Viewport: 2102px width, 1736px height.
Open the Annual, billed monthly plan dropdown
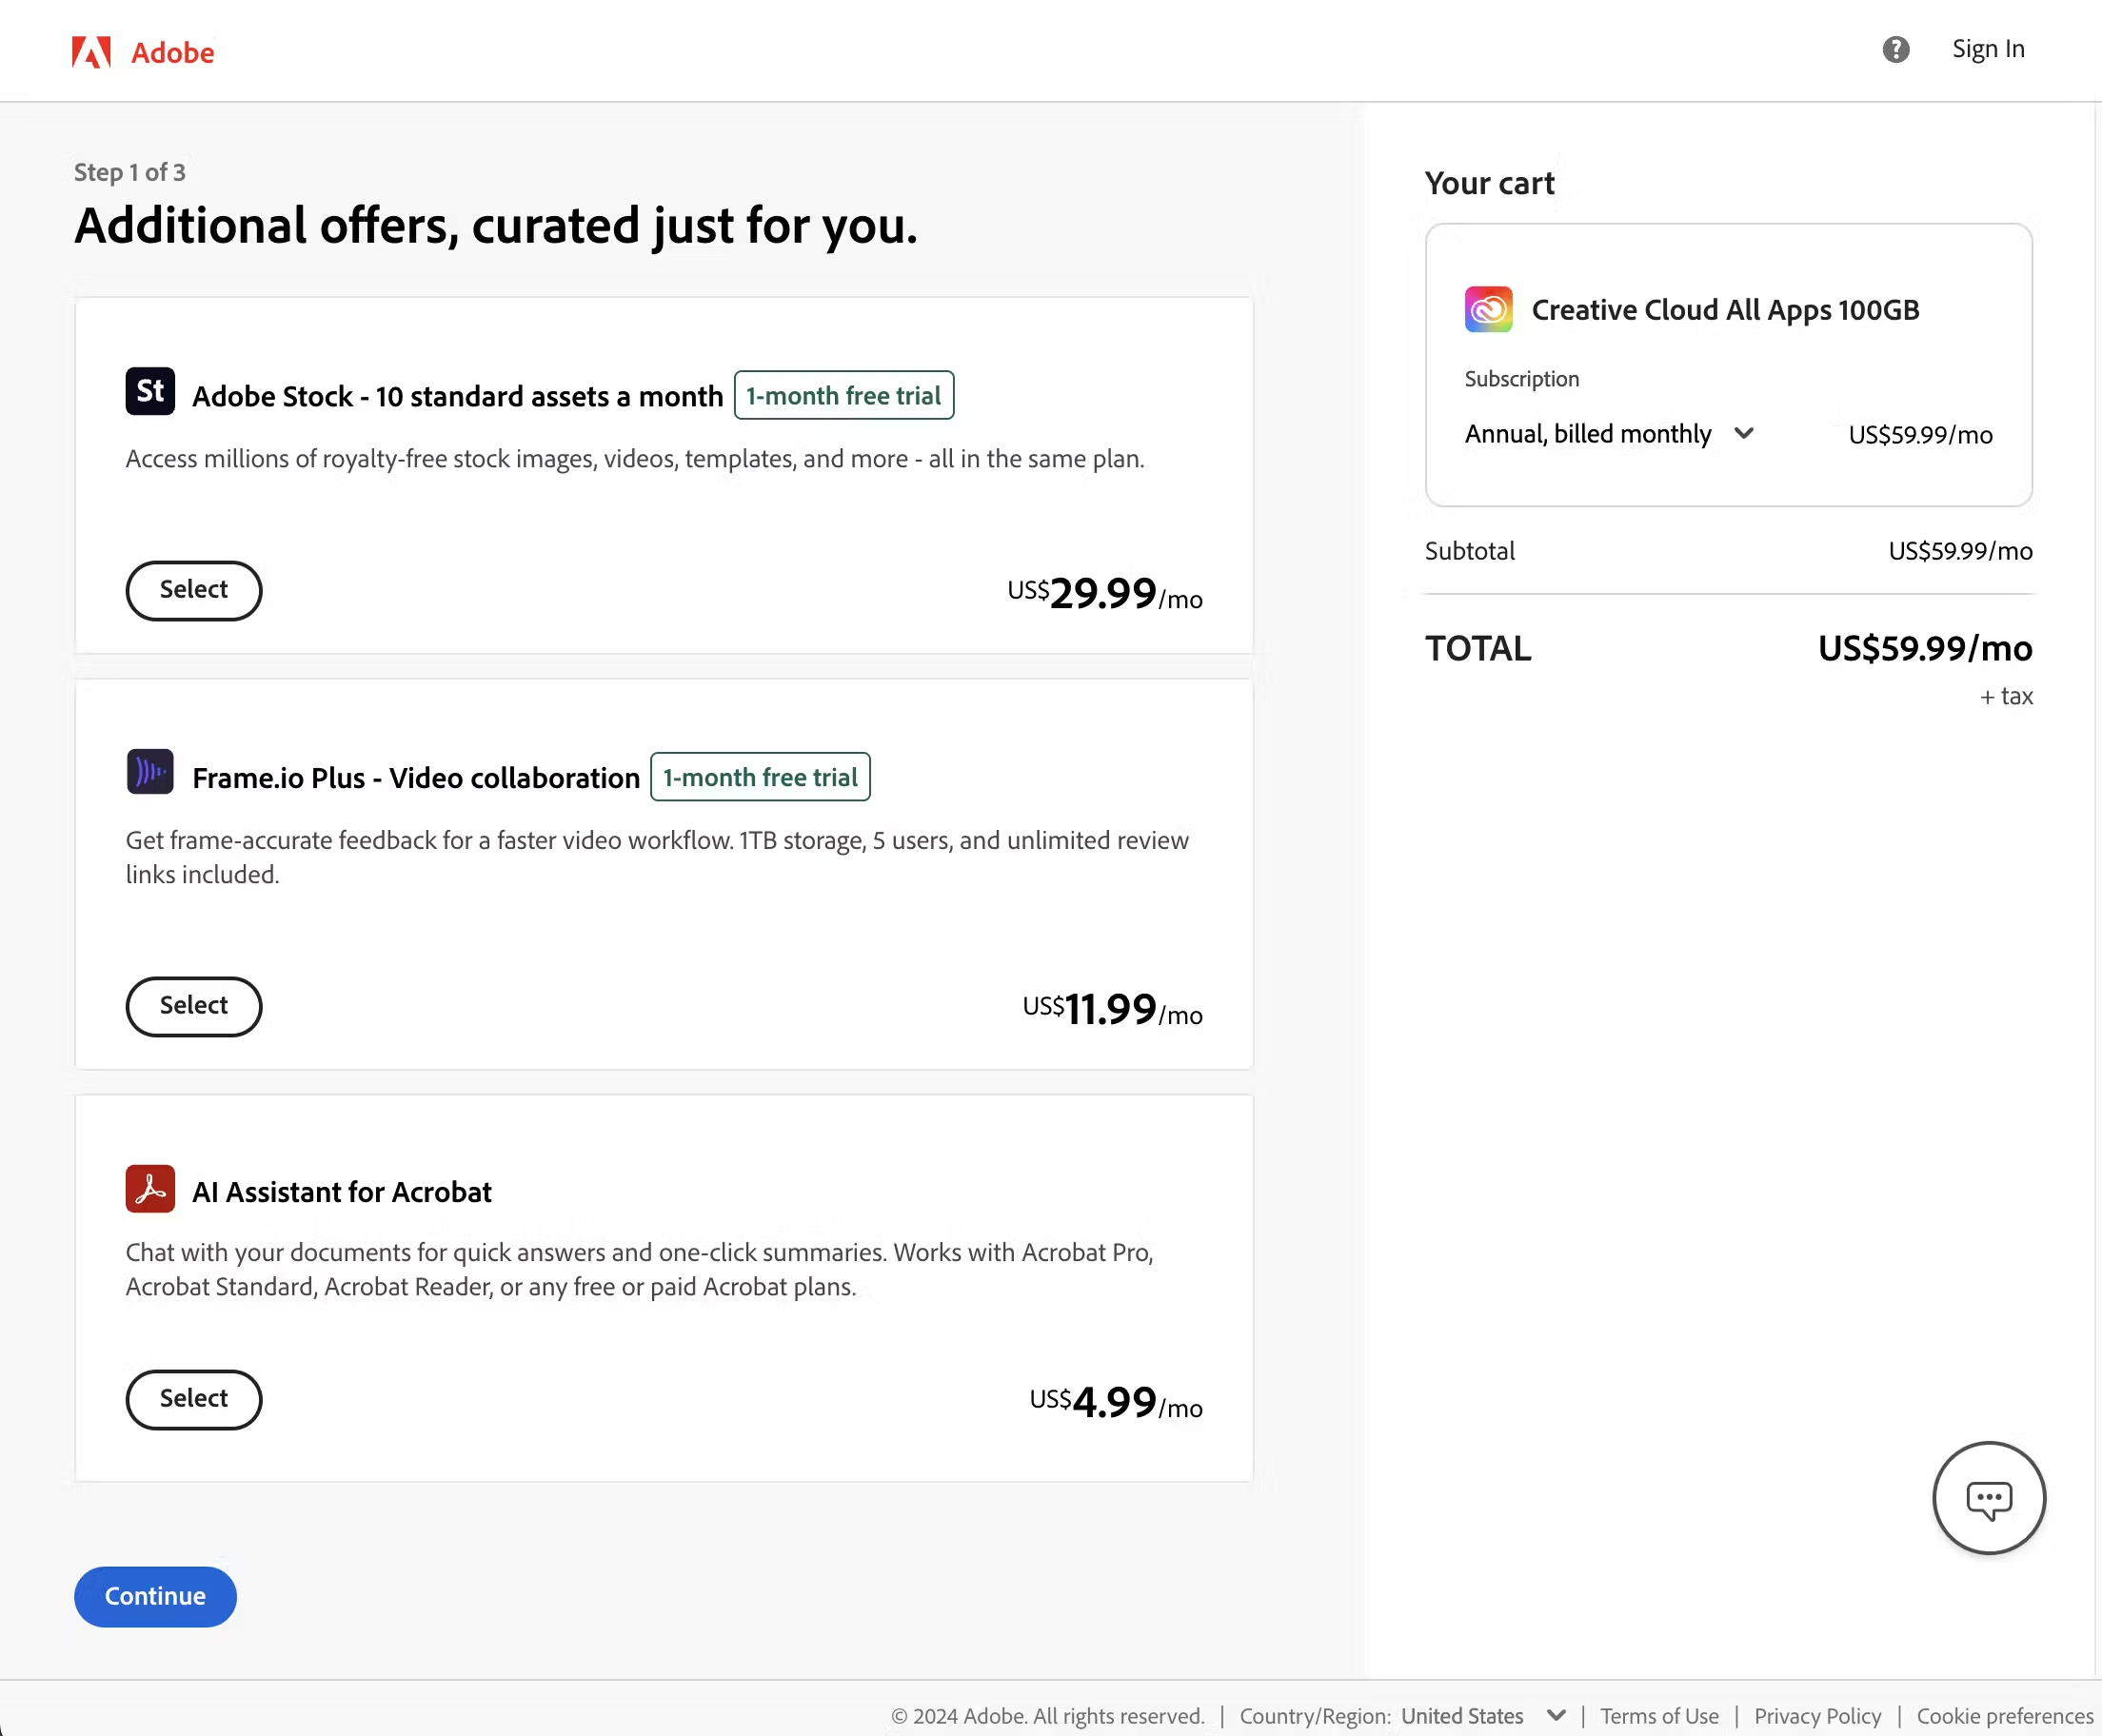pos(1609,433)
